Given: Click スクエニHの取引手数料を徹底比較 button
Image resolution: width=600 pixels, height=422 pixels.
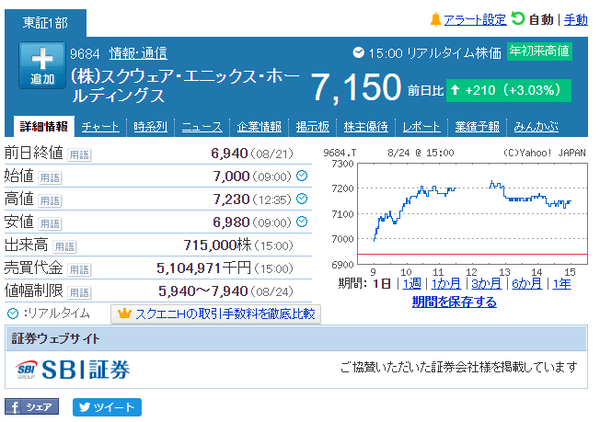Looking at the screenshot, I should tap(216, 314).
